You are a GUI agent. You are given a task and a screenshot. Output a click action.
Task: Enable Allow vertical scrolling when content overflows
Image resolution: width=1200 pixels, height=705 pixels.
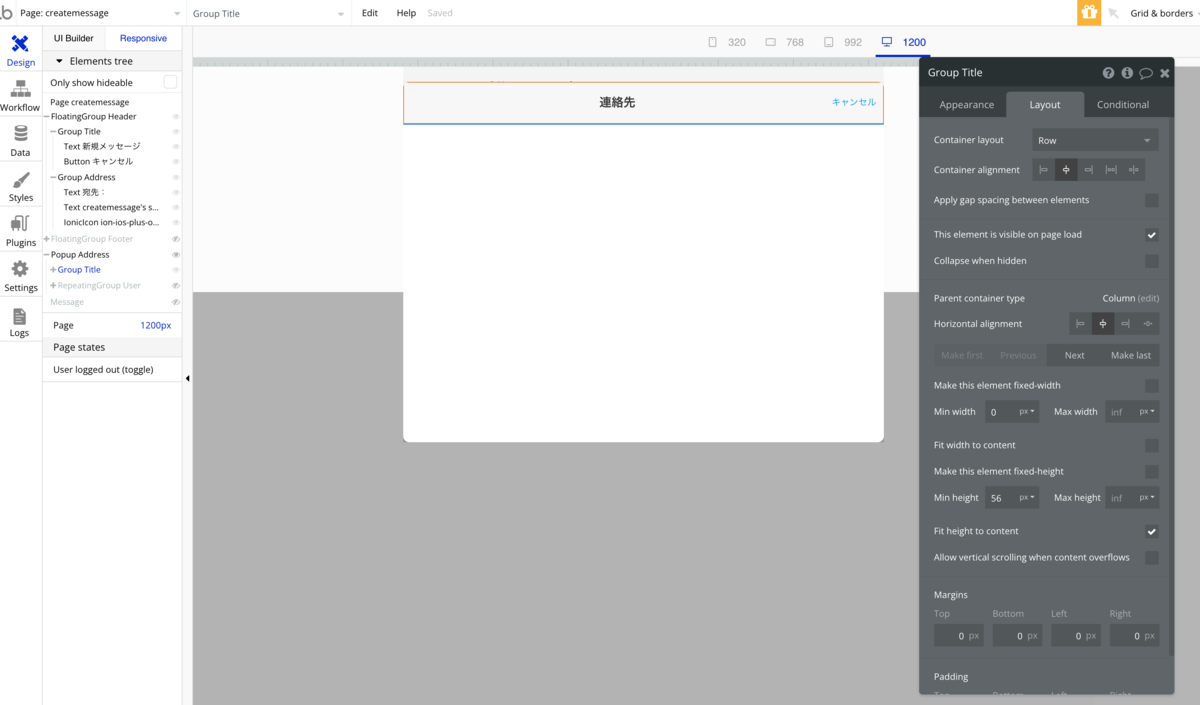[1152, 558]
